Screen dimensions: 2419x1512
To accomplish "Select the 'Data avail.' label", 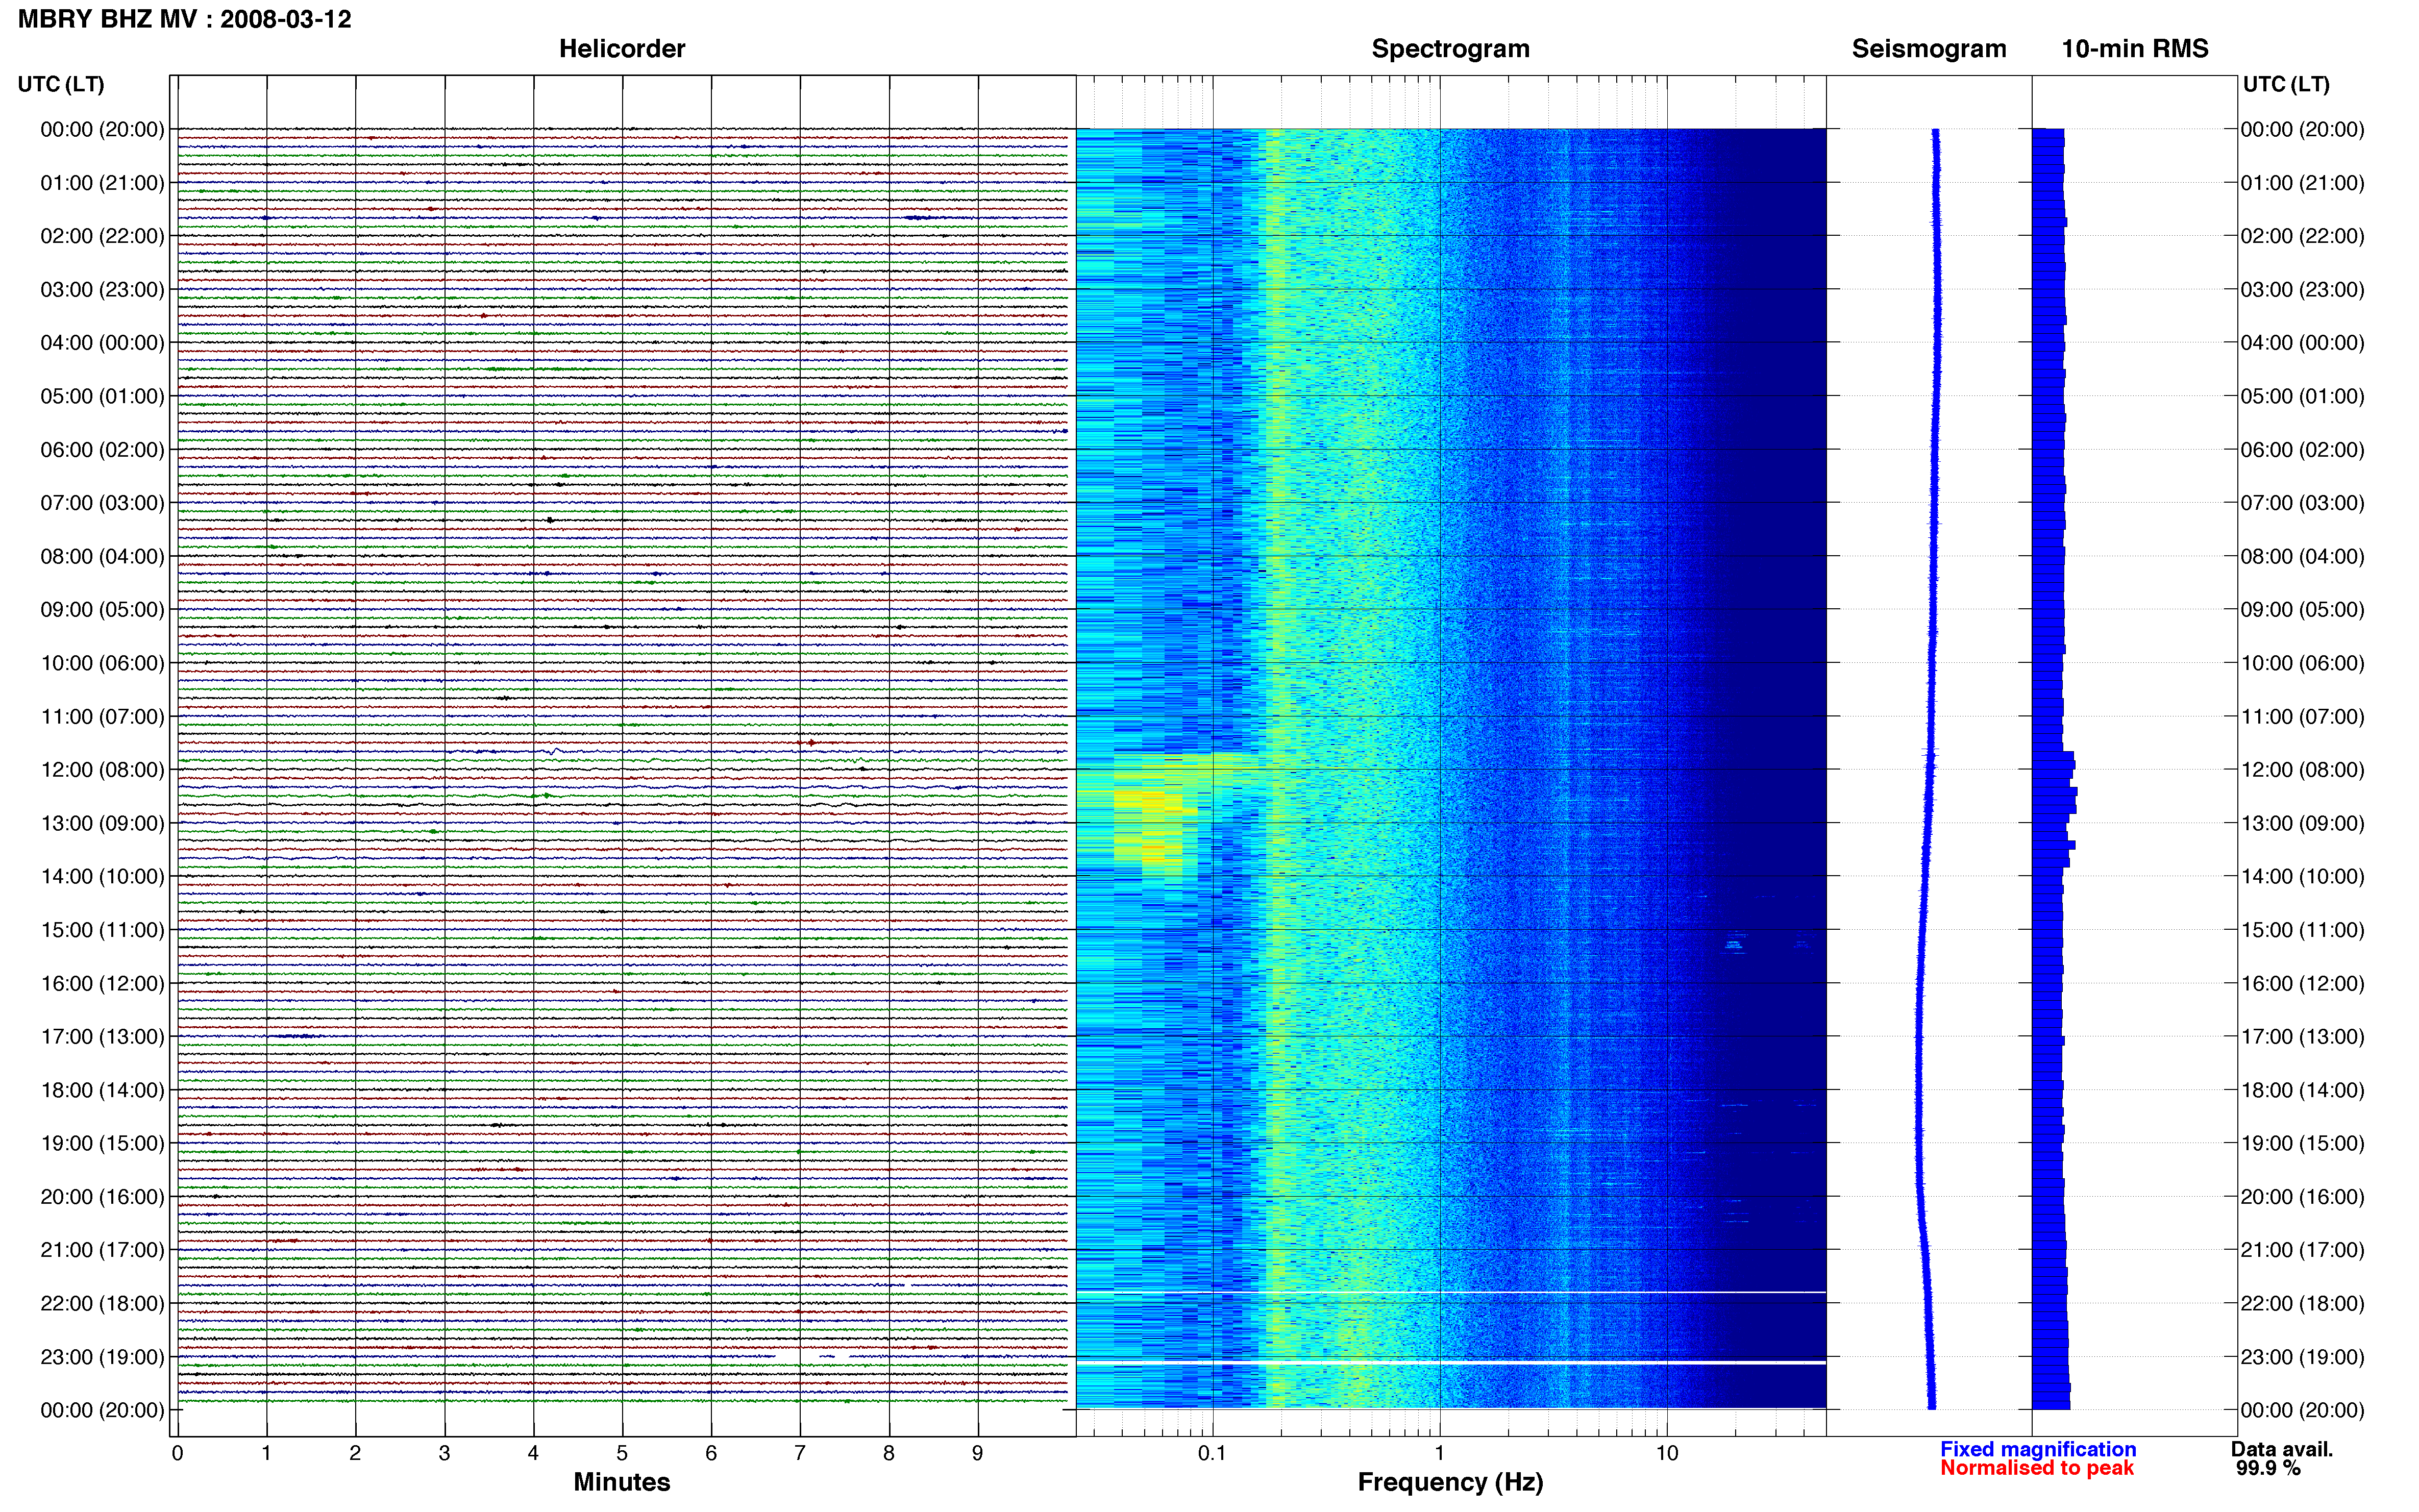I will point(2282,1449).
